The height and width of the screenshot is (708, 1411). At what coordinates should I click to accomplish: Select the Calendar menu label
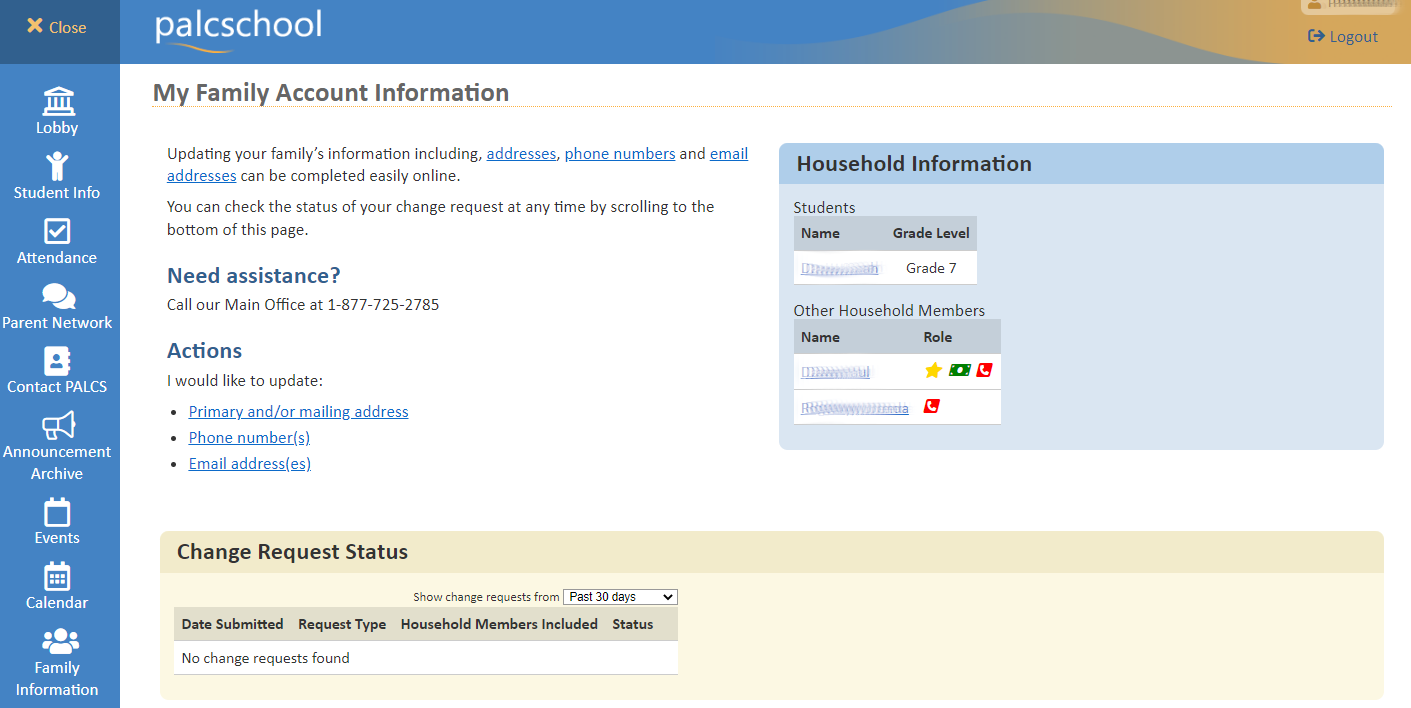57,603
